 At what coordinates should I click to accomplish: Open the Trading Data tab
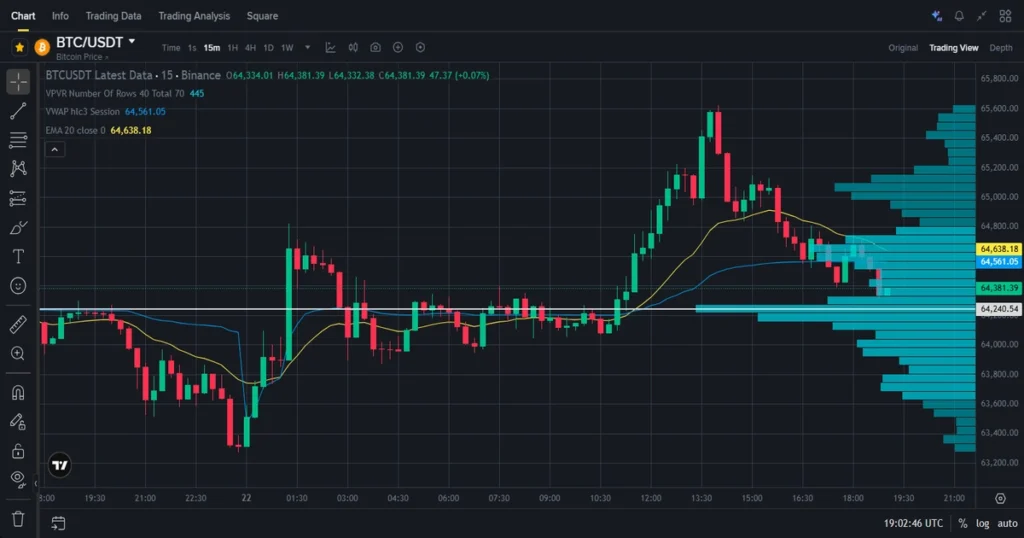(x=114, y=16)
